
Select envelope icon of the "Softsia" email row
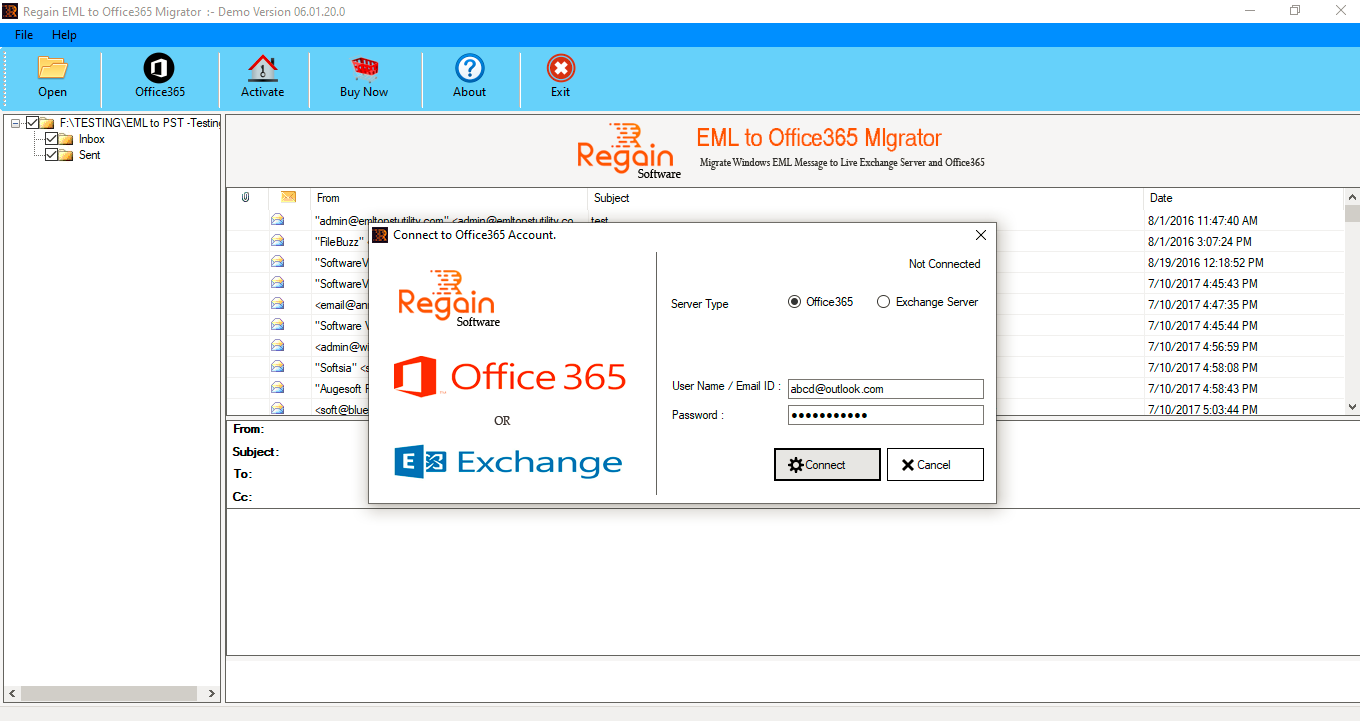pyautogui.click(x=277, y=367)
